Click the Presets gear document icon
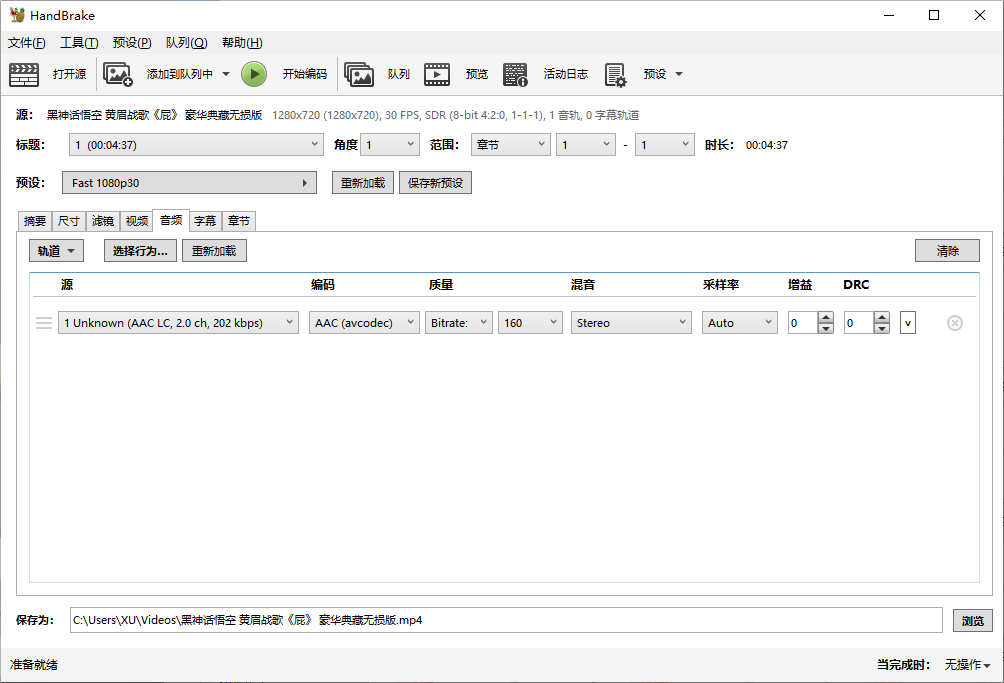The image size is (1004, 683). (615, 74)
